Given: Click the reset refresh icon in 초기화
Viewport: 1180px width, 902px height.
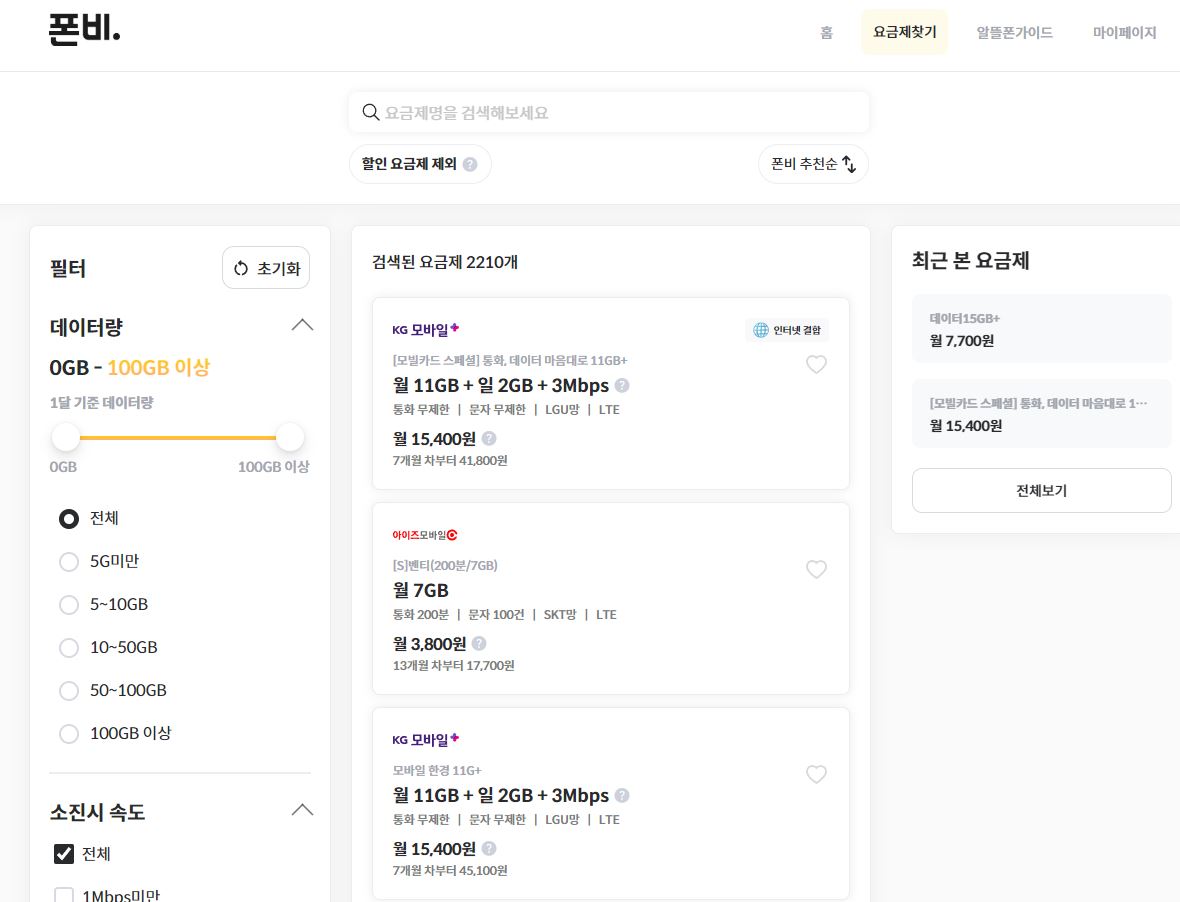Looking at the screenshot, I should click(241, 269).
